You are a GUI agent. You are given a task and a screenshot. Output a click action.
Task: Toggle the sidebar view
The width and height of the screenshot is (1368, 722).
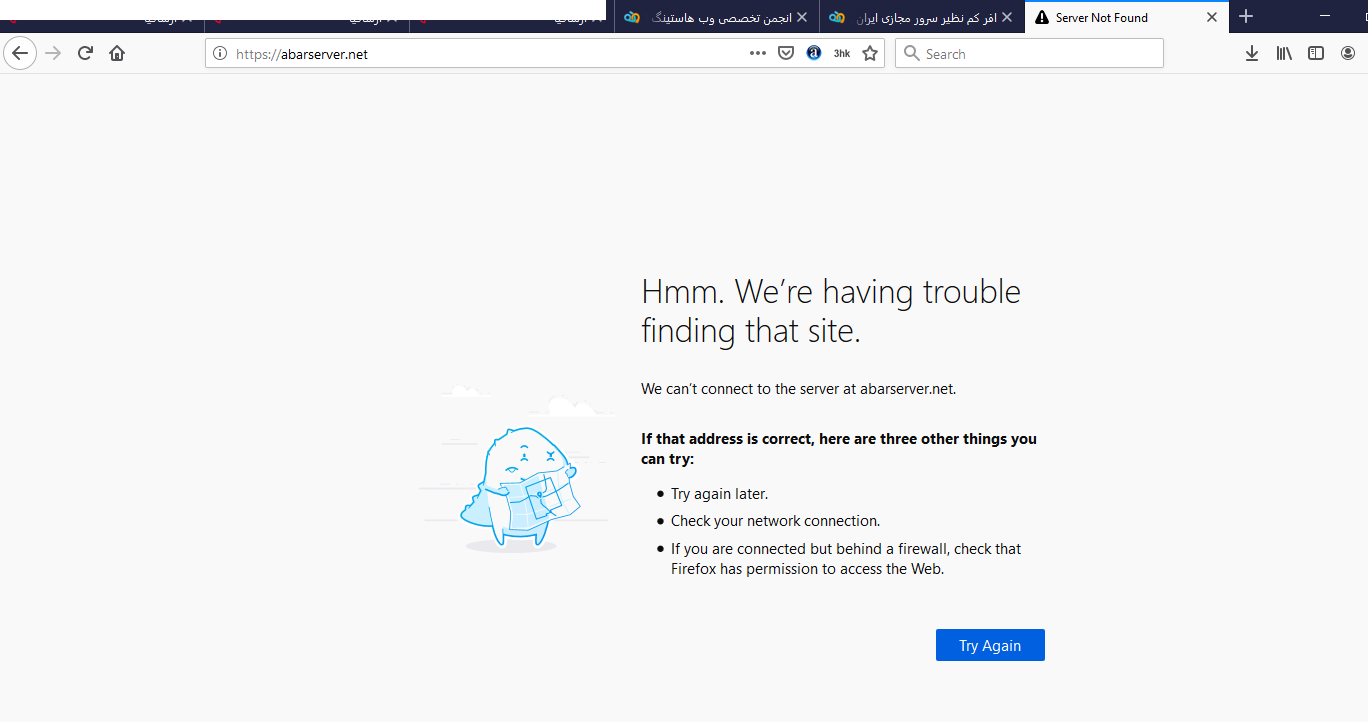[x=1316, y=53]
